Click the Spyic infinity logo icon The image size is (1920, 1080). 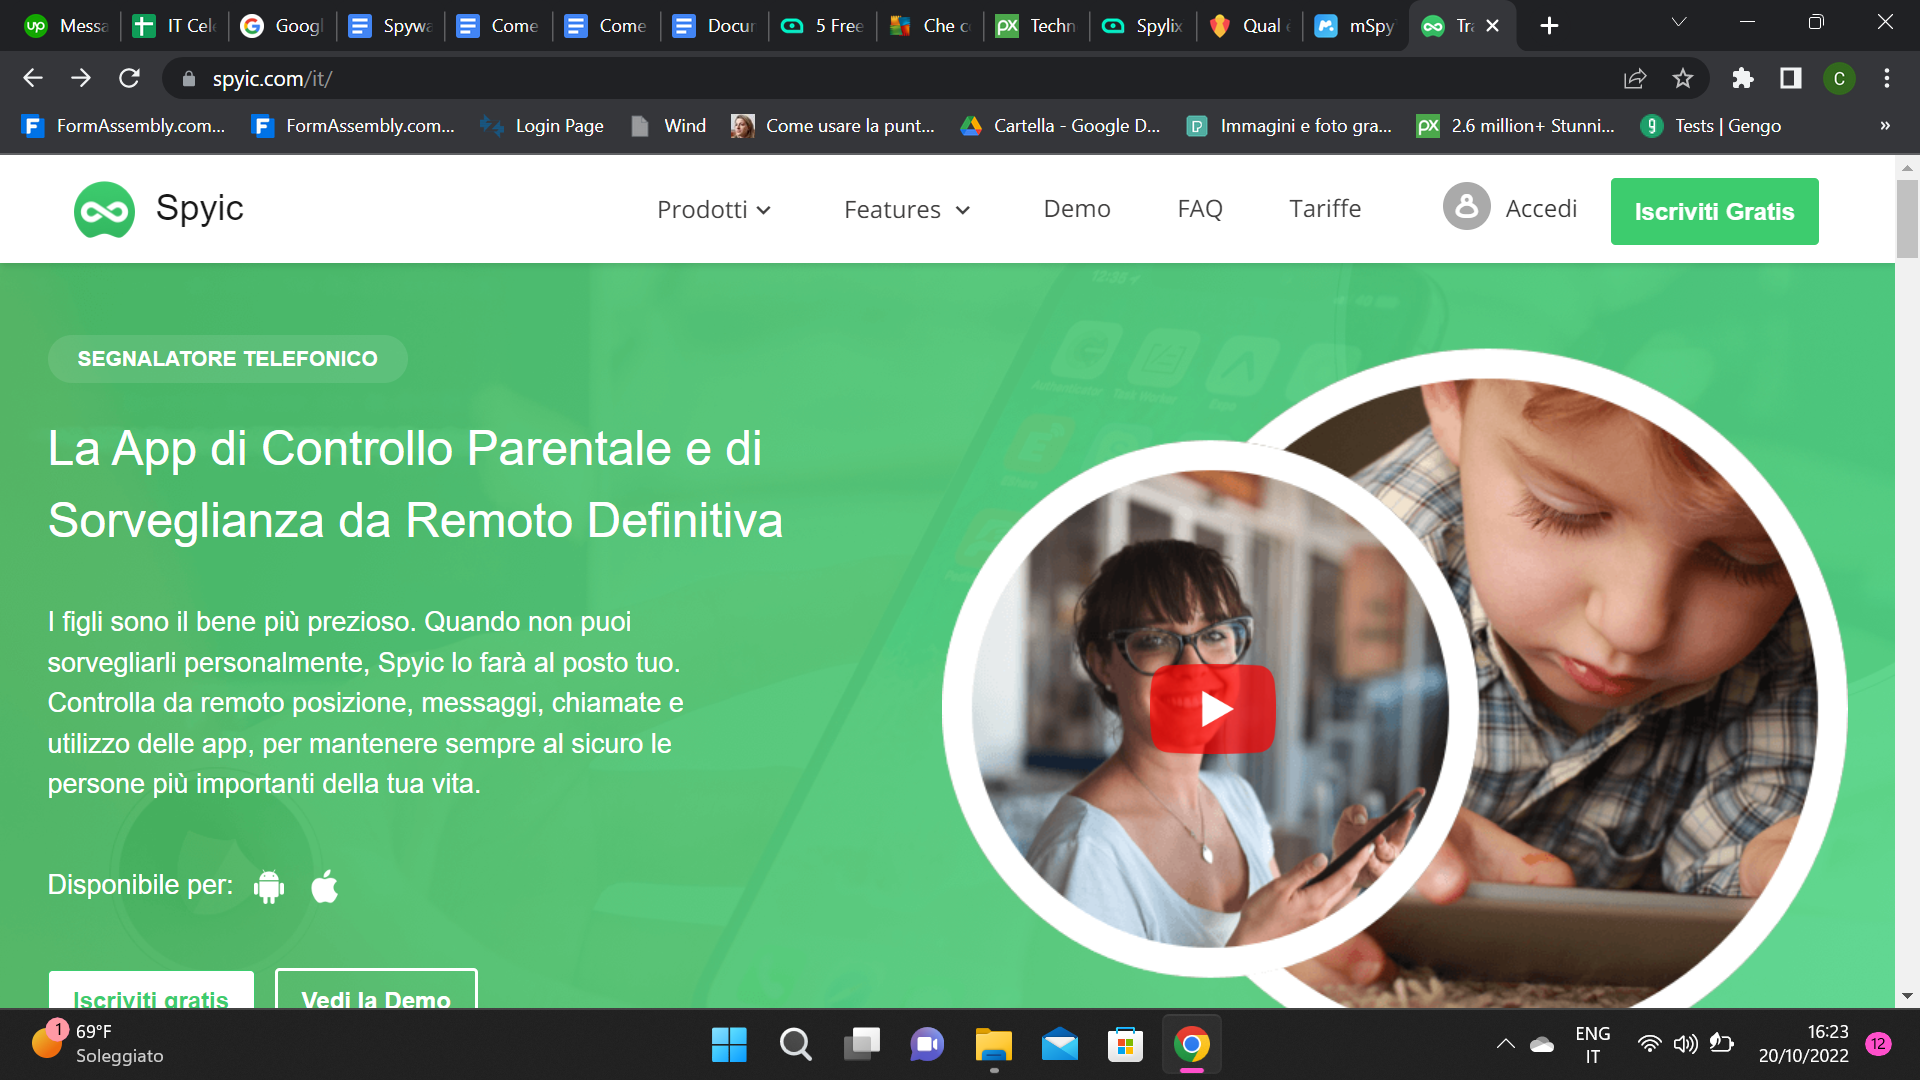point(104,210)
